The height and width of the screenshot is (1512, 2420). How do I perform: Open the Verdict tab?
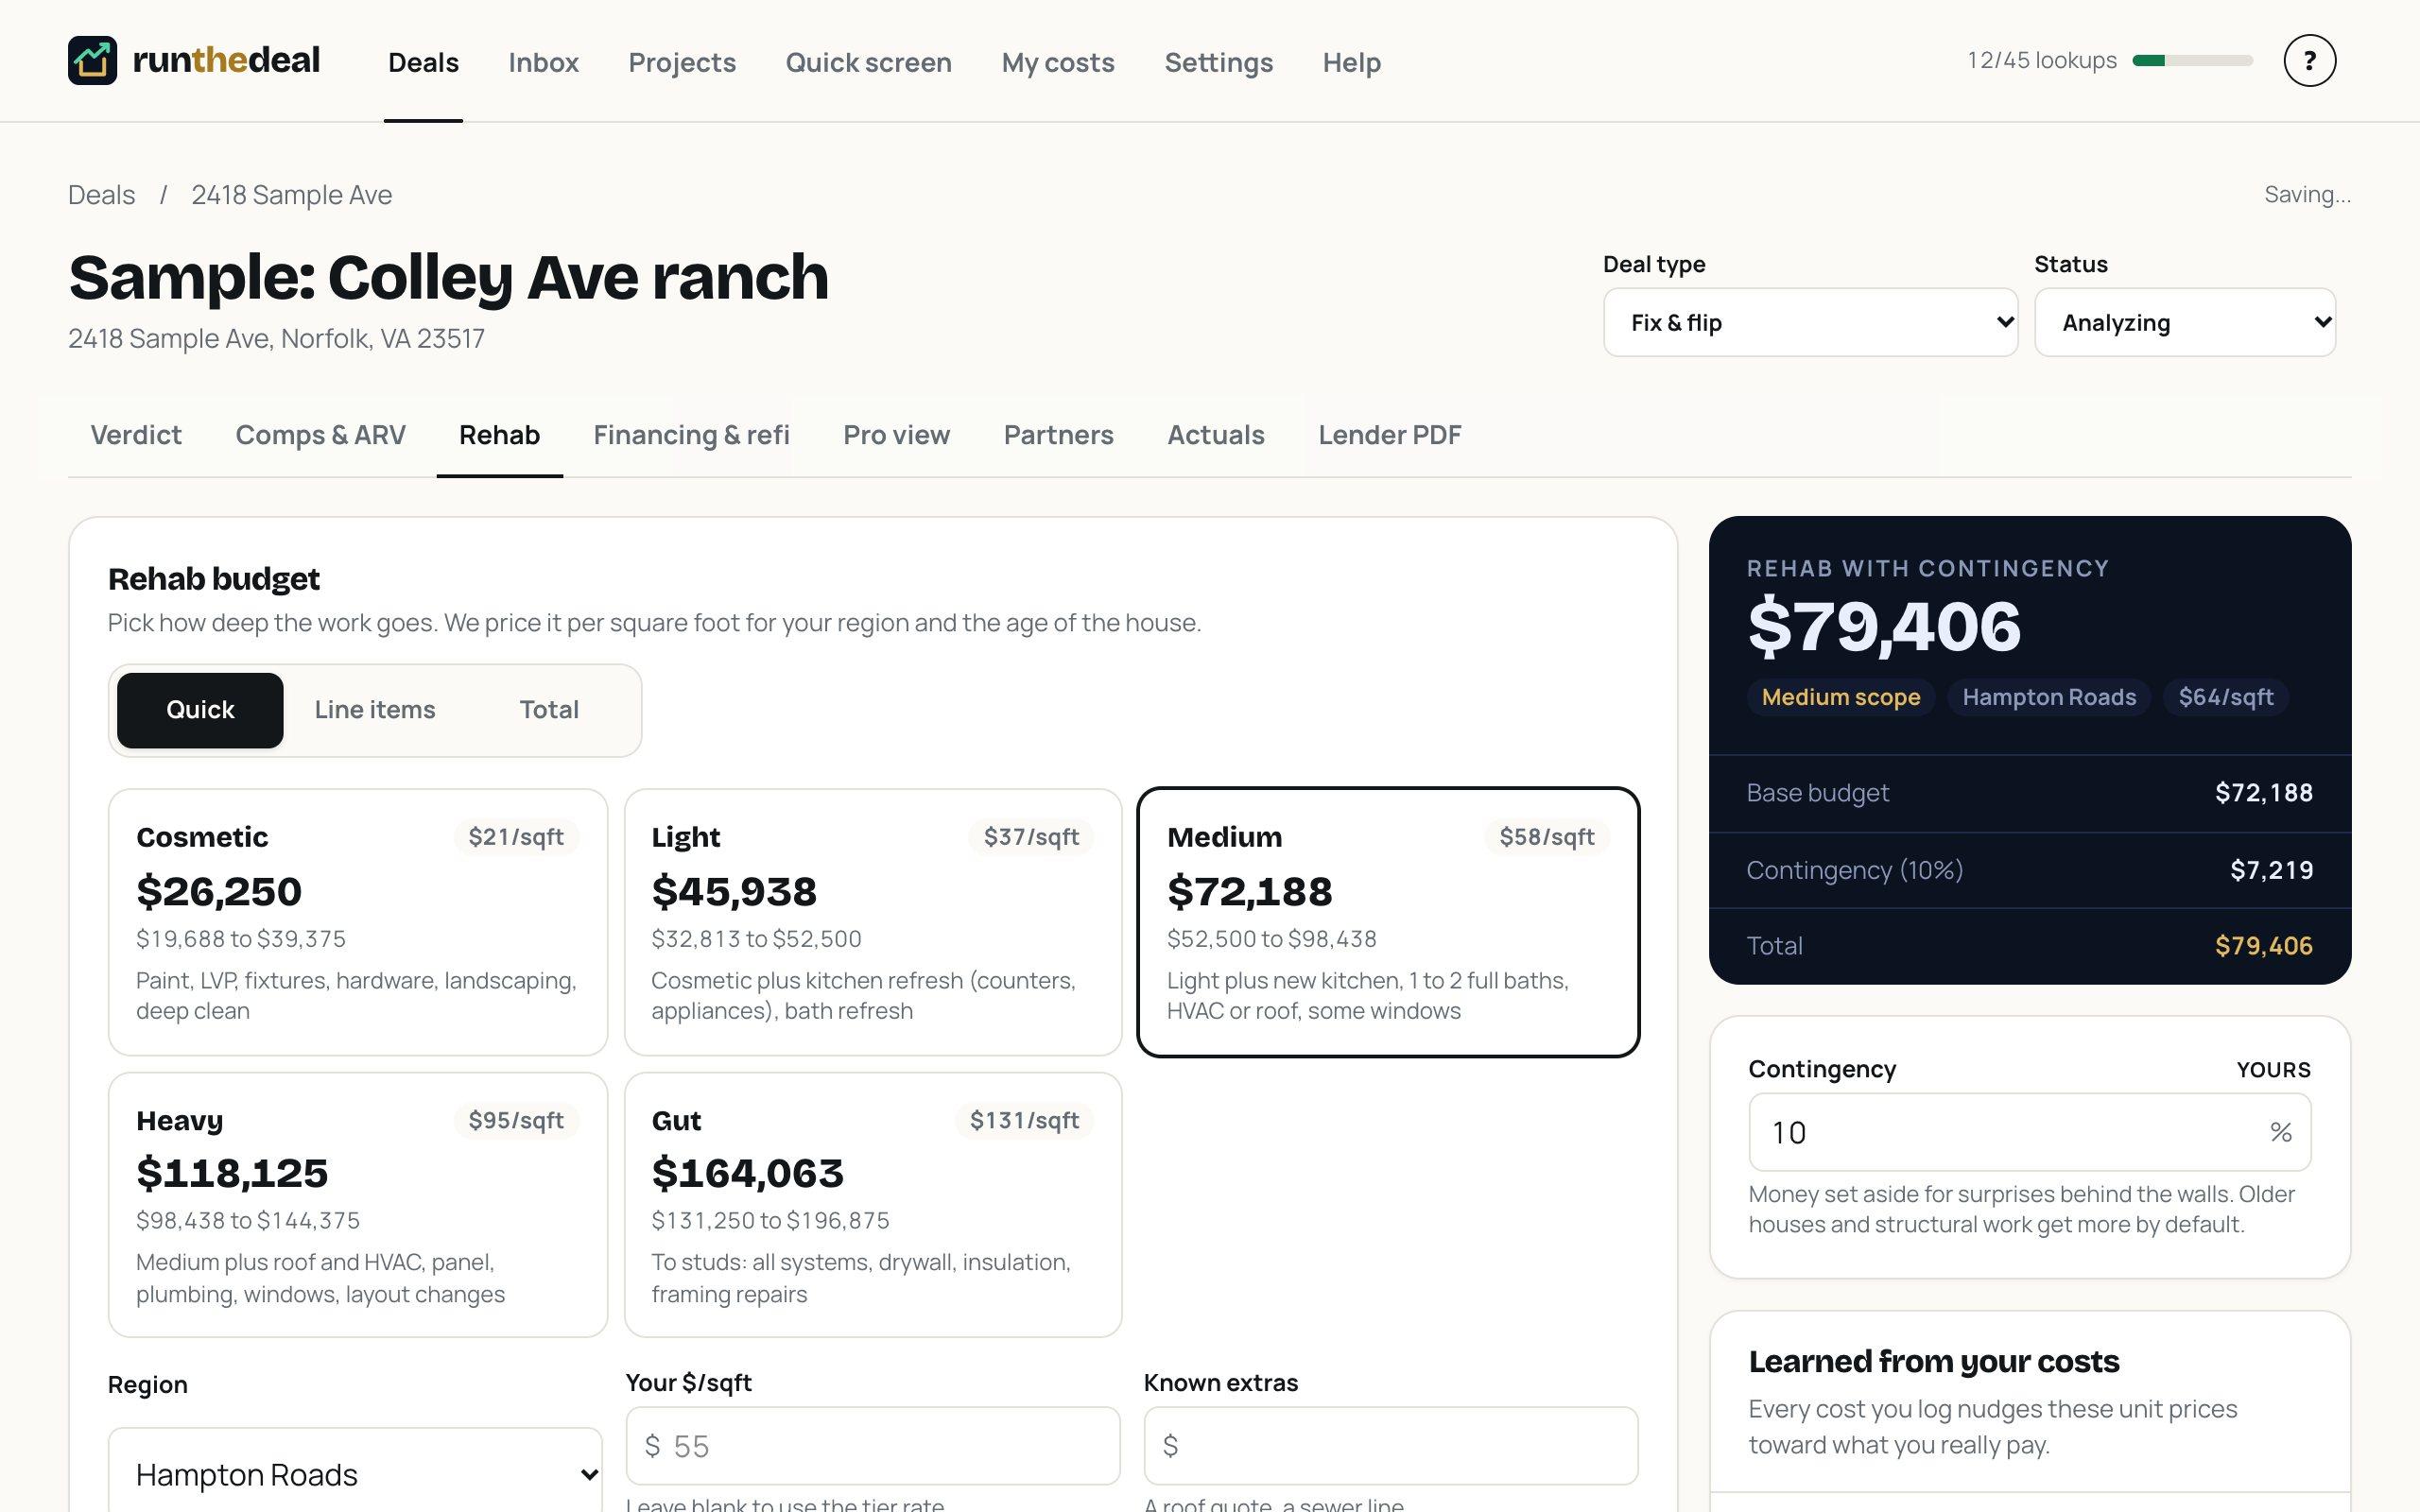tap(136, 435)
